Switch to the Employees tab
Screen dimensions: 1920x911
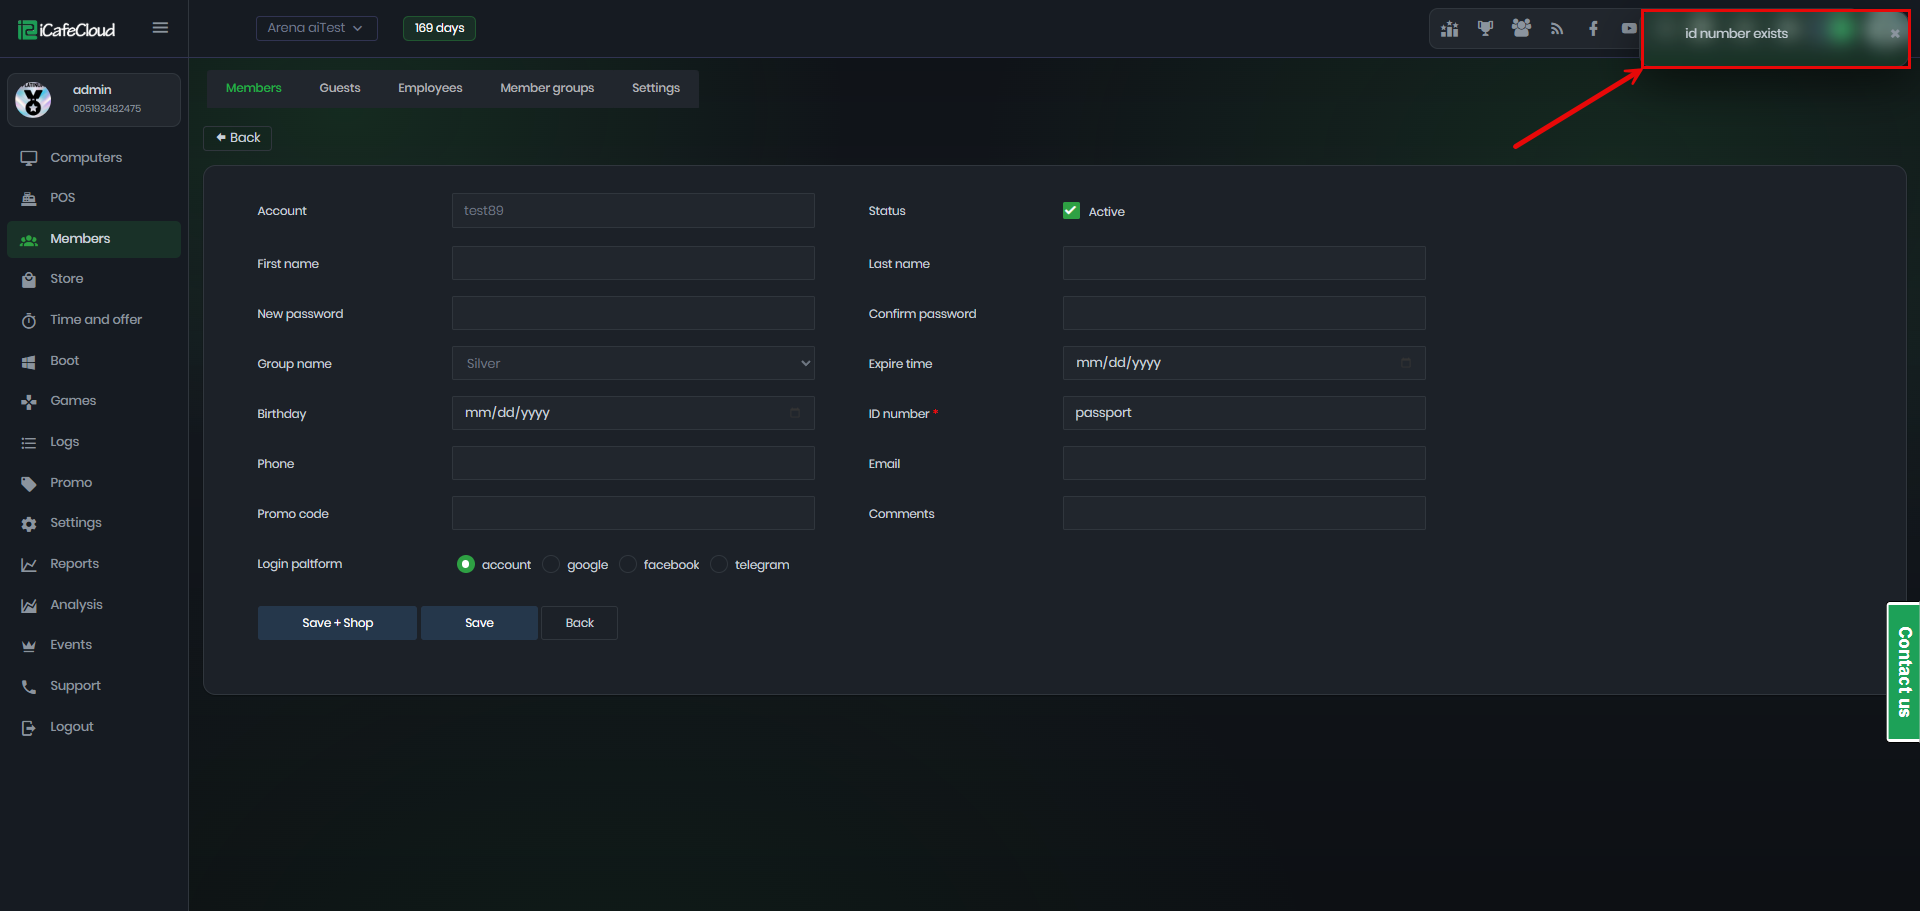point(430,88)
